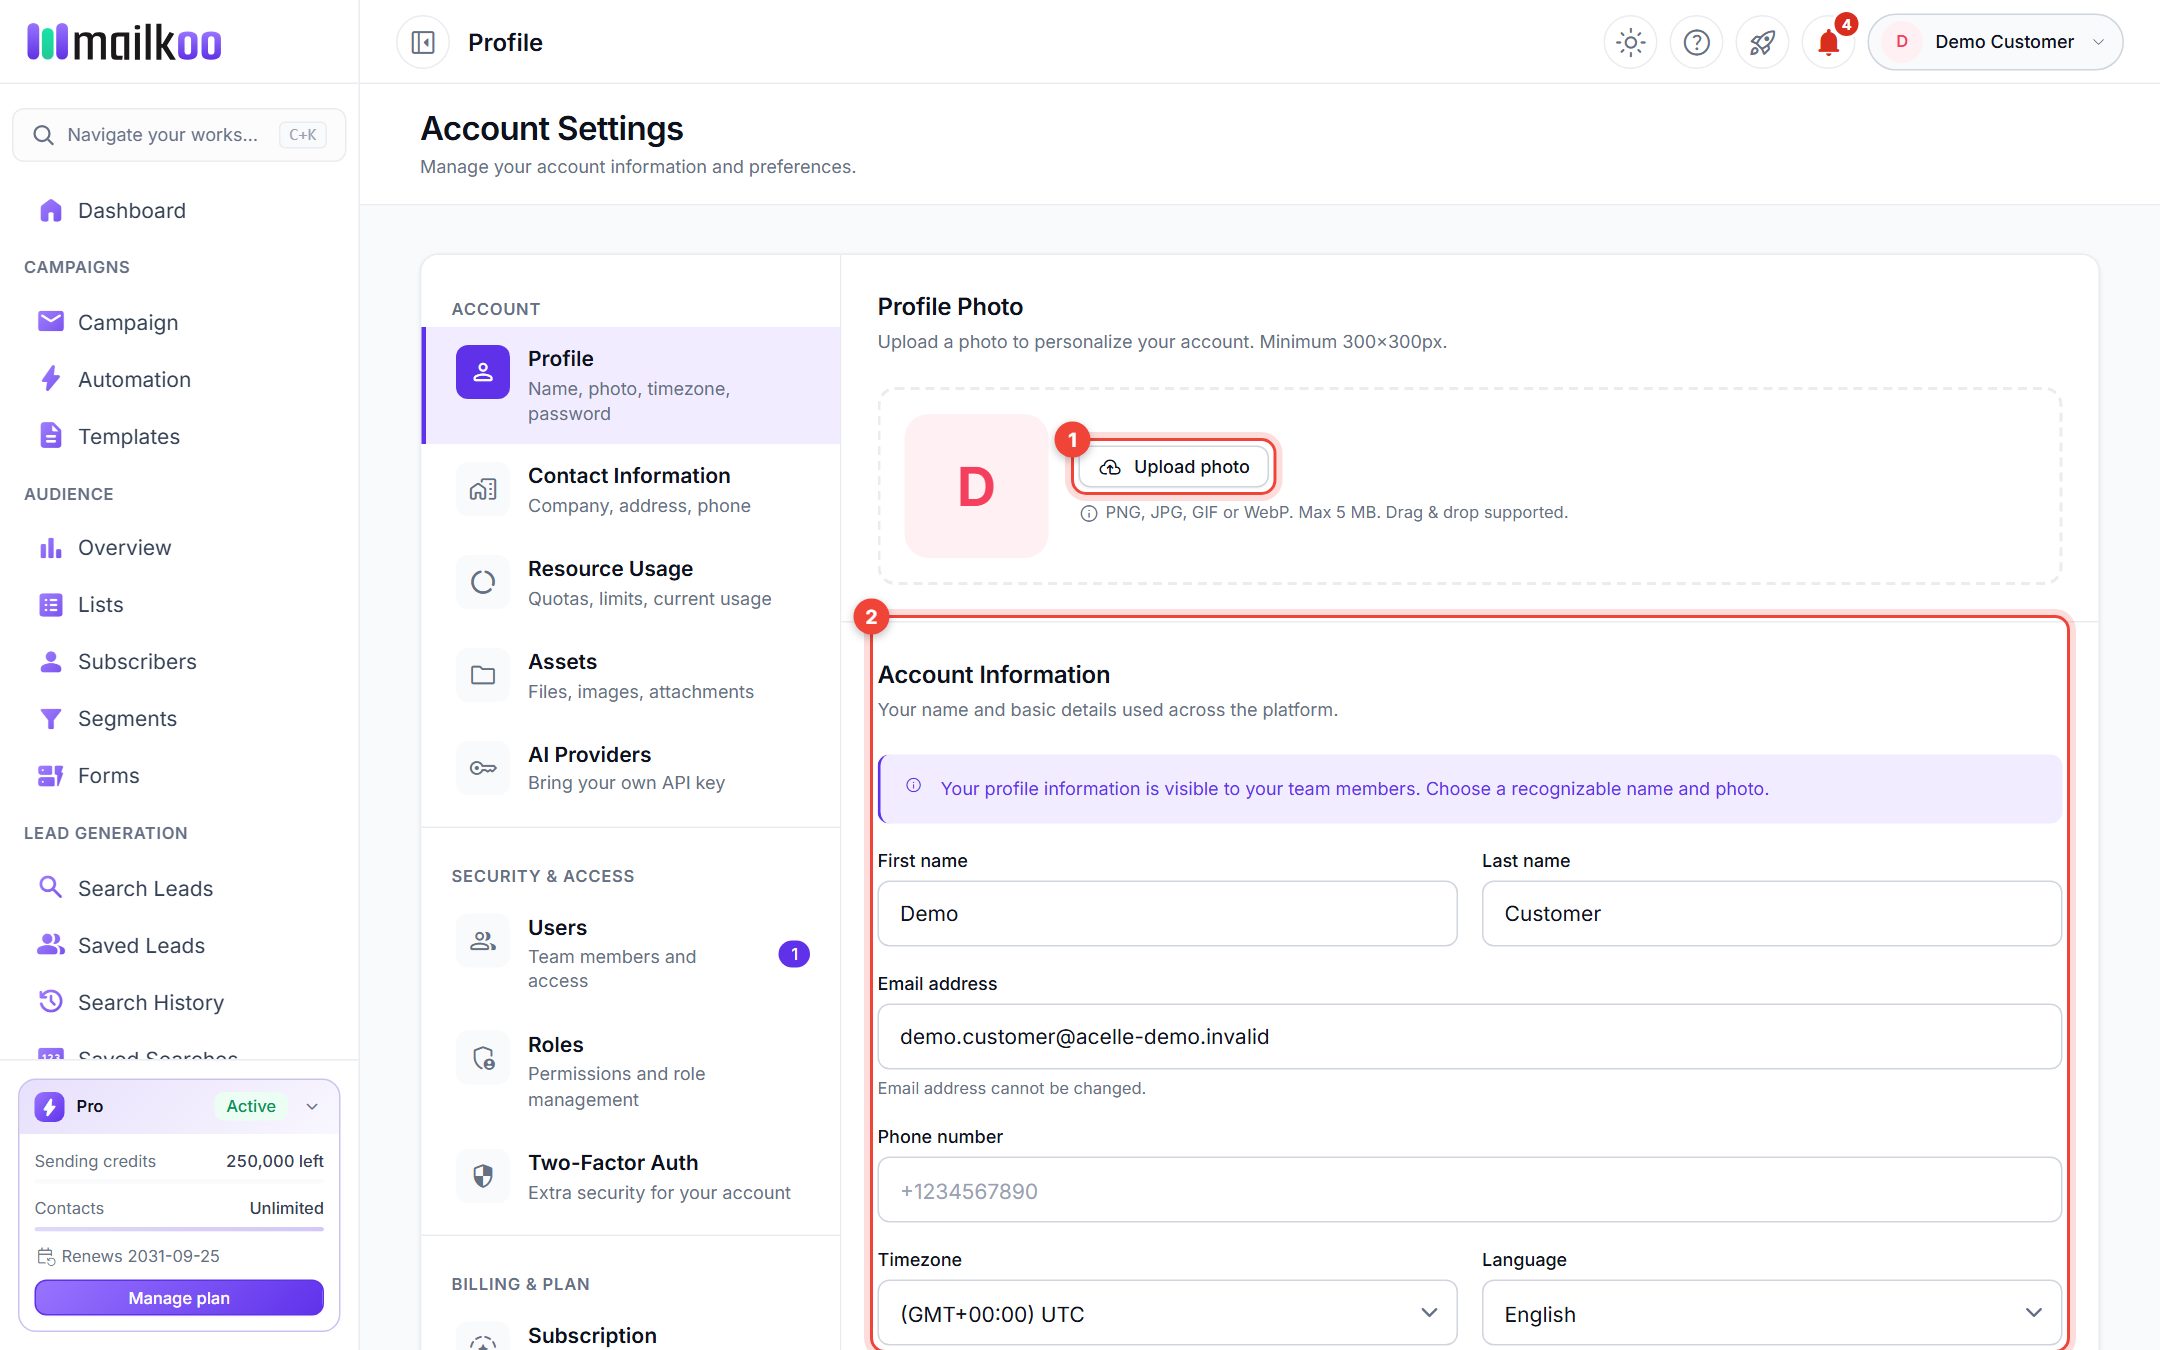The height and width of the screenshot is (1350, 2160).
Task: Open the Language dropdown
Action: click(x=1771, y=1313)
